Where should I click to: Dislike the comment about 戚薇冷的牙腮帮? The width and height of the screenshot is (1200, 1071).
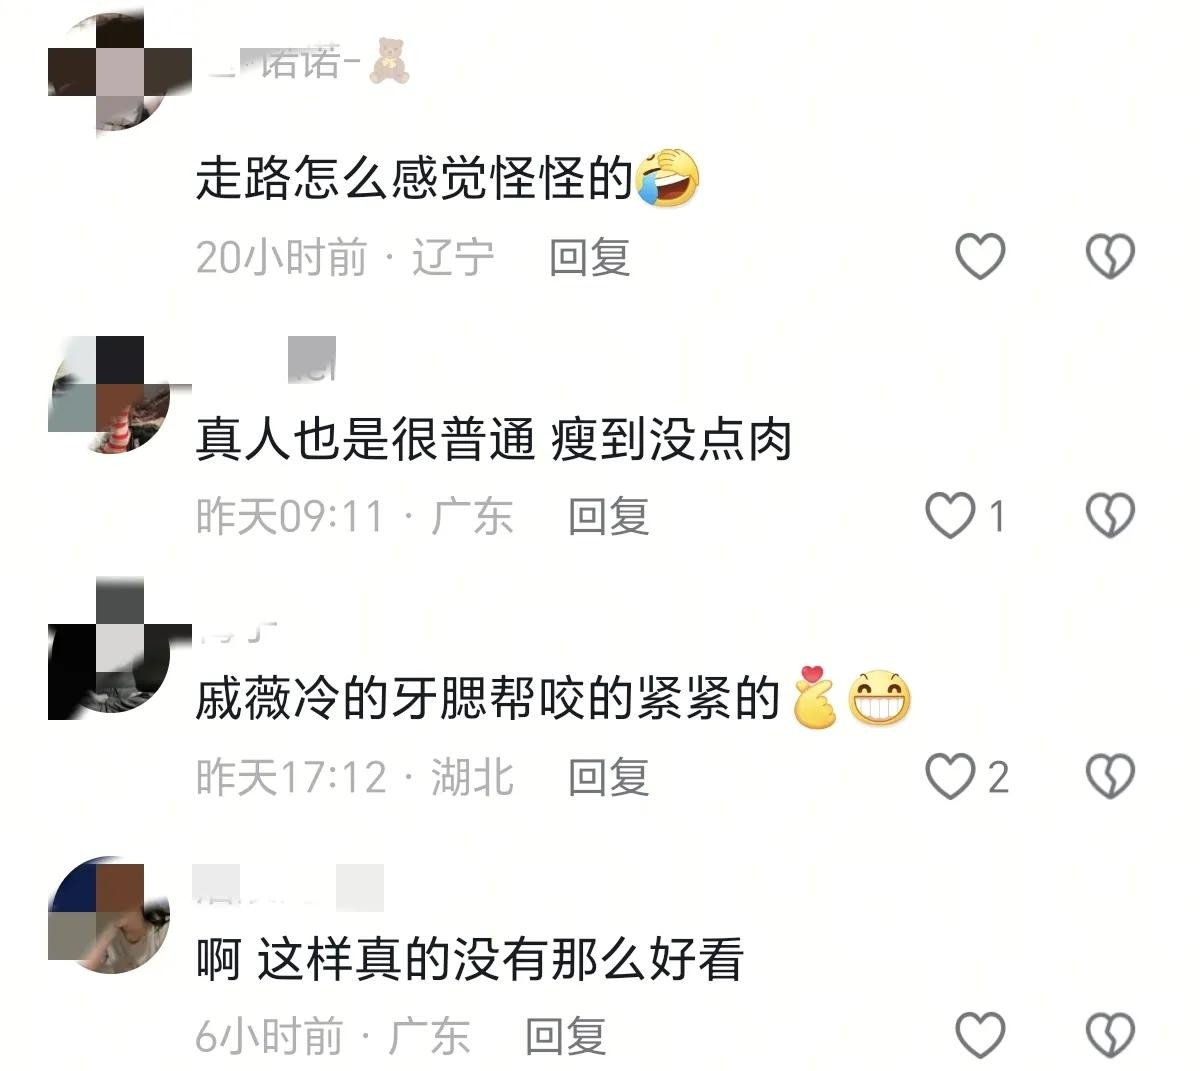pos(1110,776)
